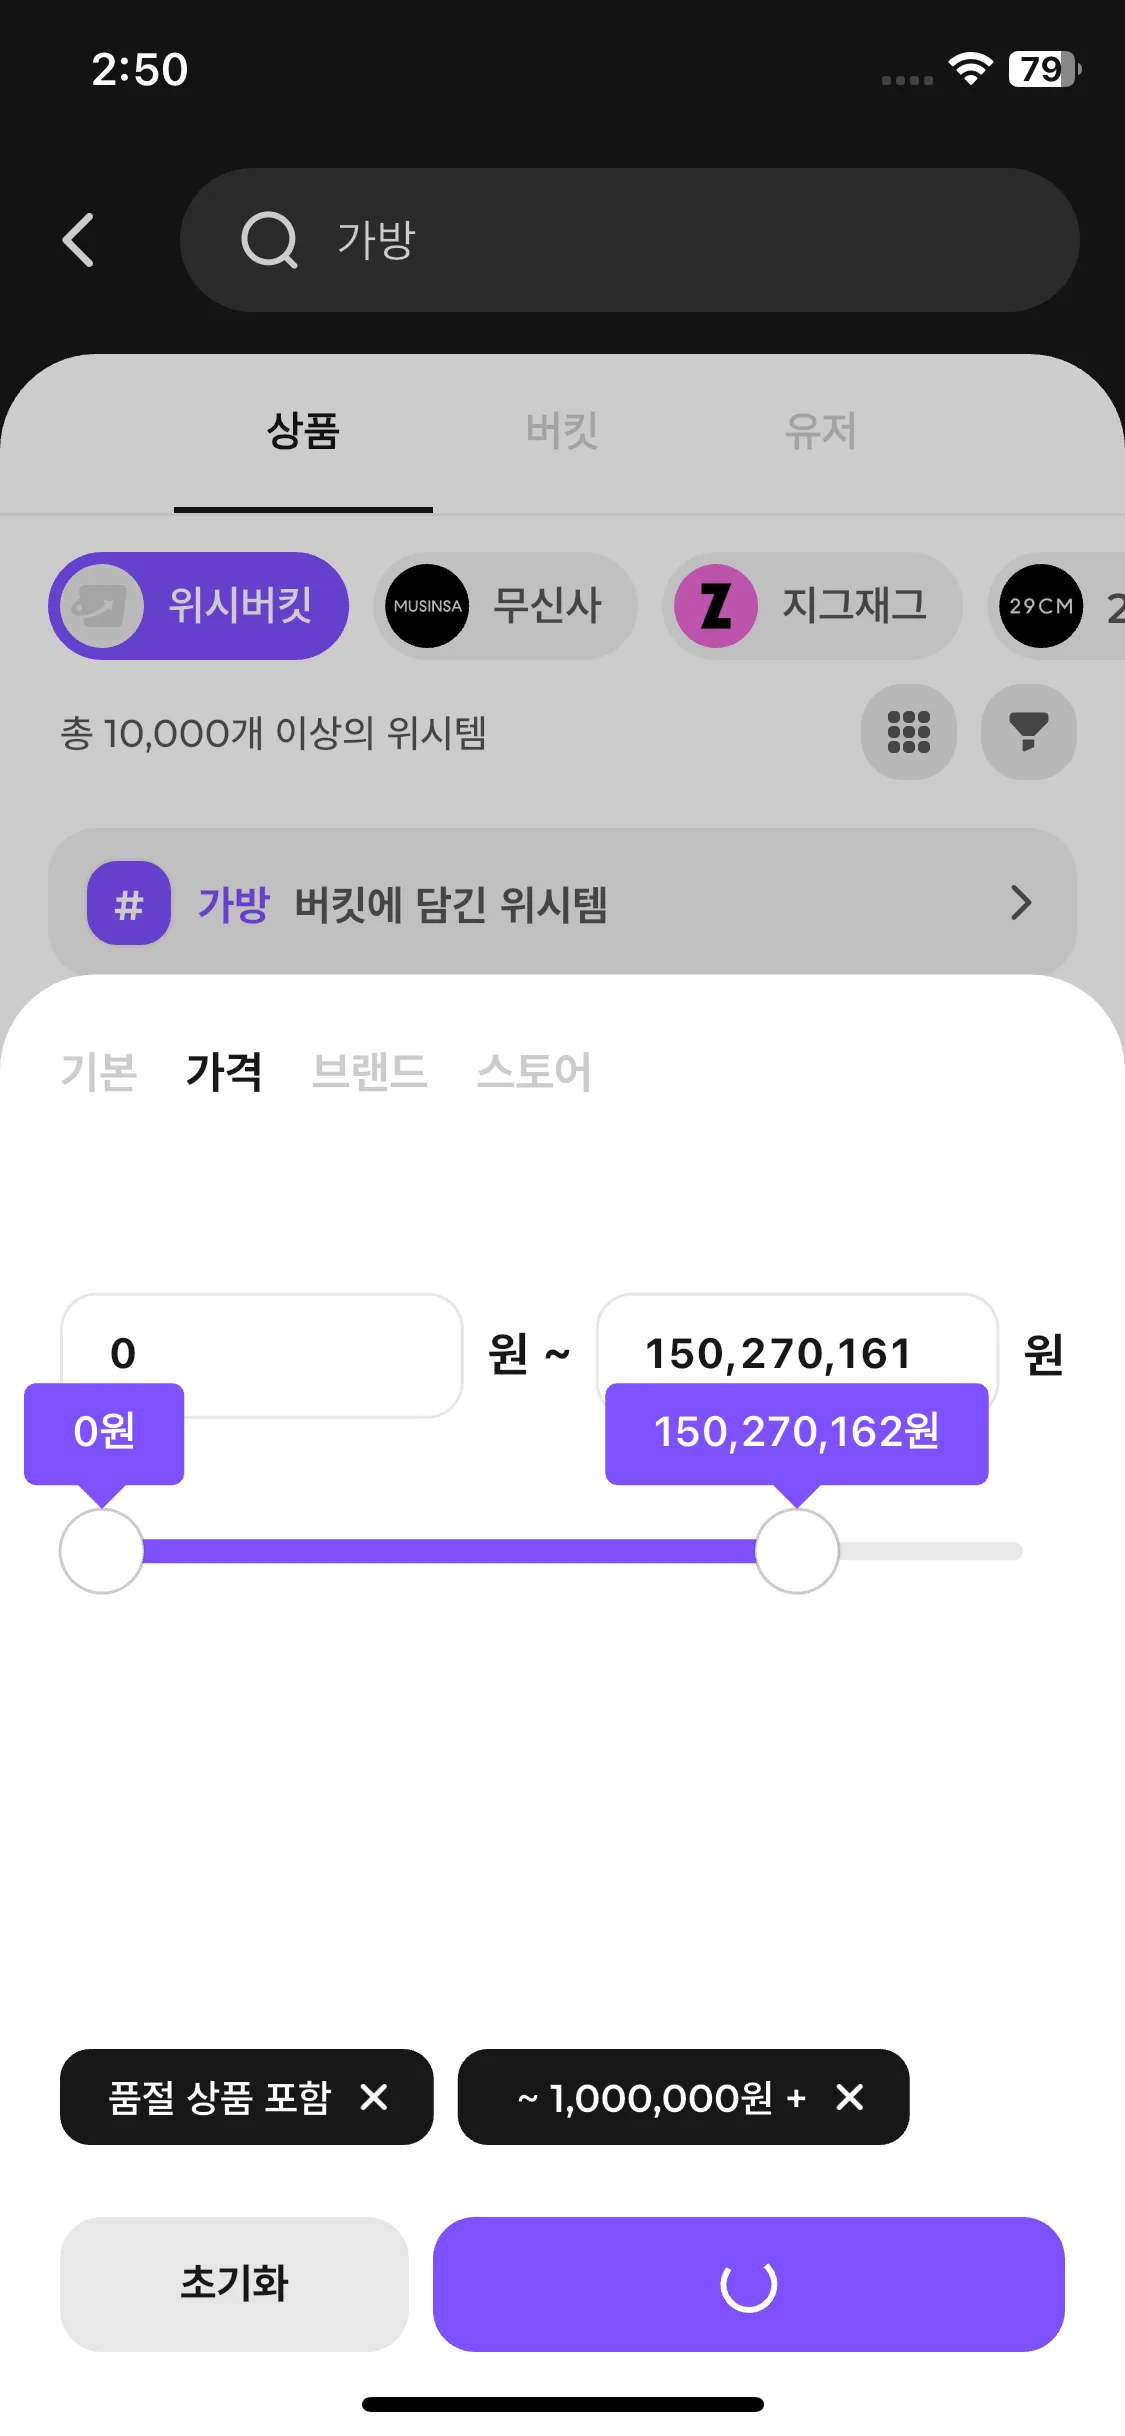1125x2436 pixels.
Task: Tap the purple hashtag icon
Action: coord(129,903)
